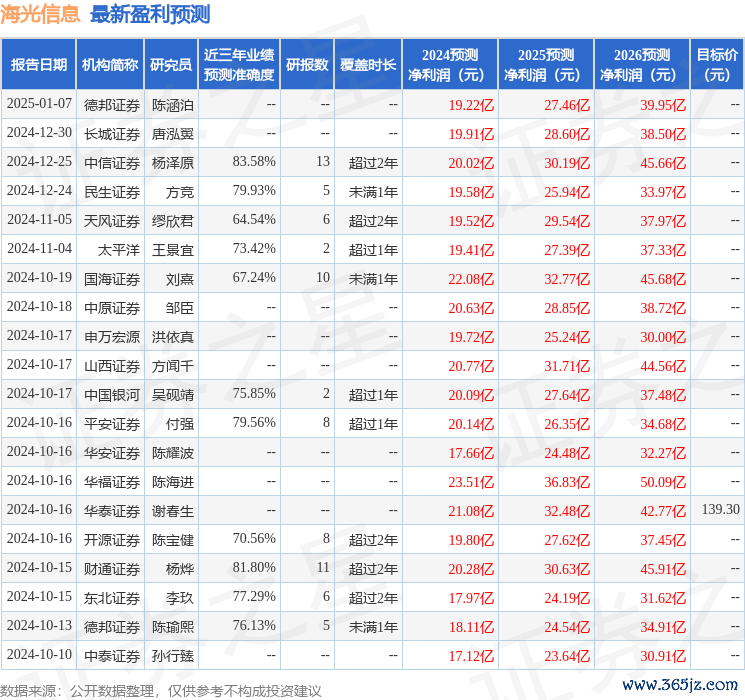Click 2025 forecast 28.60亿
Image resolution: width=745 pixels, height=700 pixels.
click(567, 134)
